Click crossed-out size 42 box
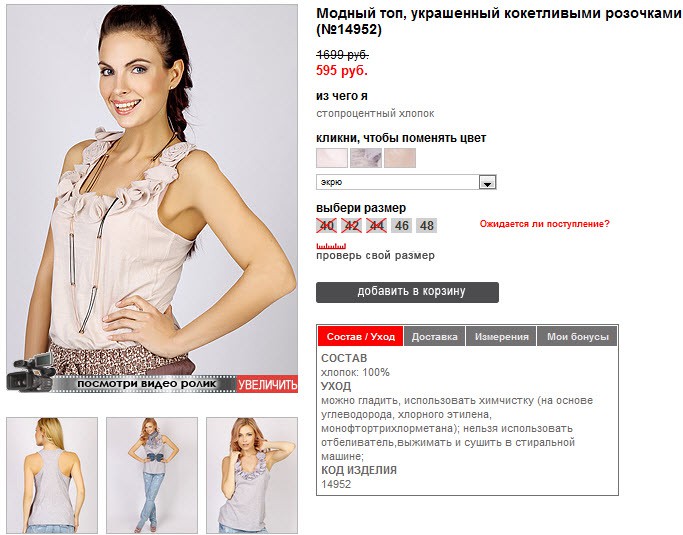 point(352,226)
